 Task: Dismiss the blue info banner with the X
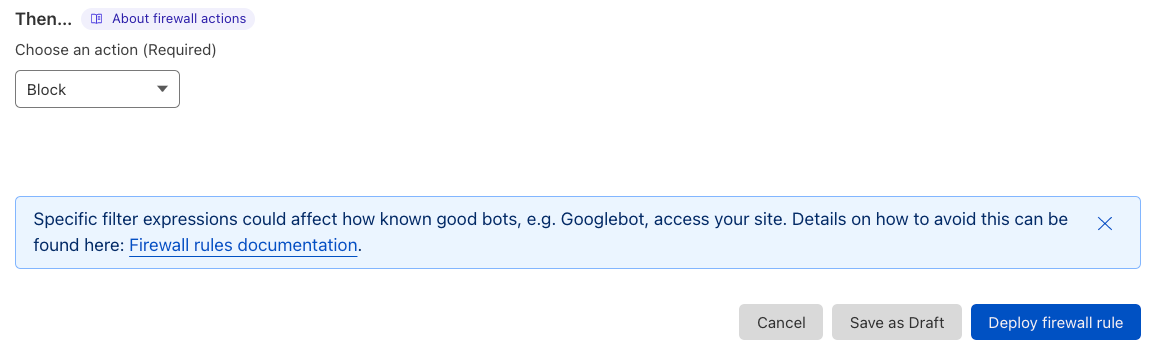pos(1104,223)
